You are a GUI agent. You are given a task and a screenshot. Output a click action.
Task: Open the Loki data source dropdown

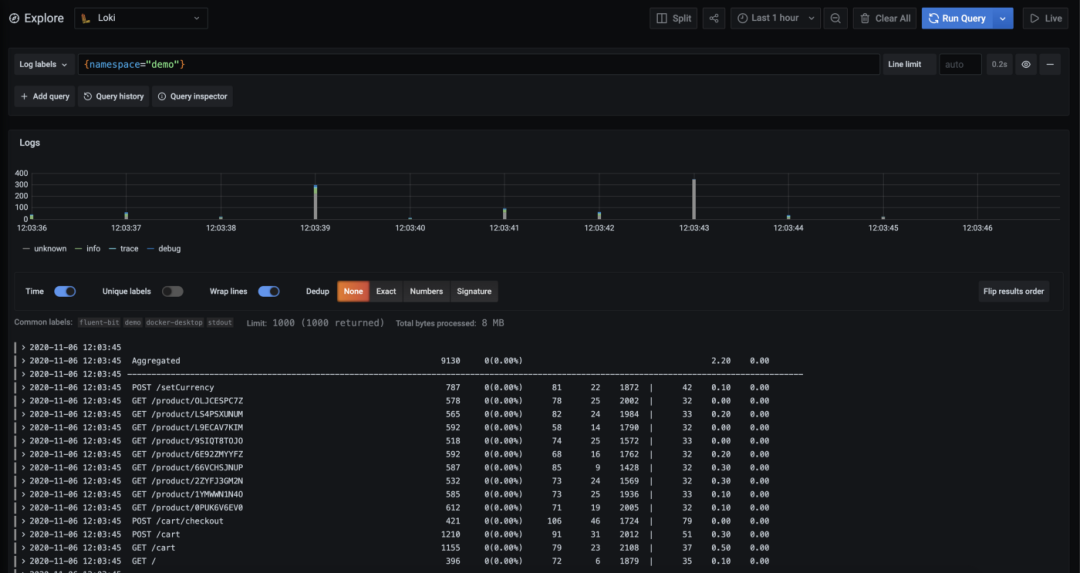141,18
